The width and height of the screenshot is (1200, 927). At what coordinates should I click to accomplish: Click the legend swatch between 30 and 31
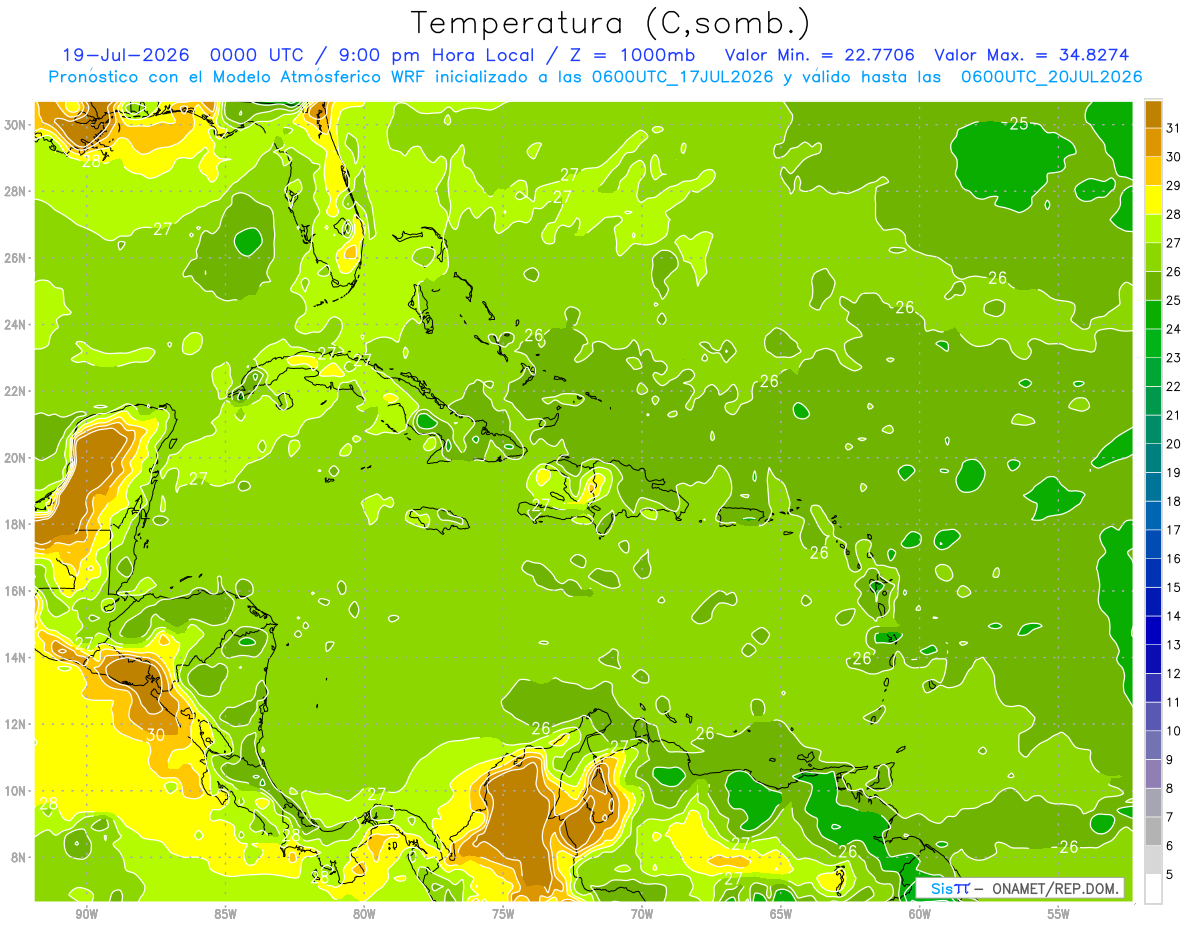1153,142
